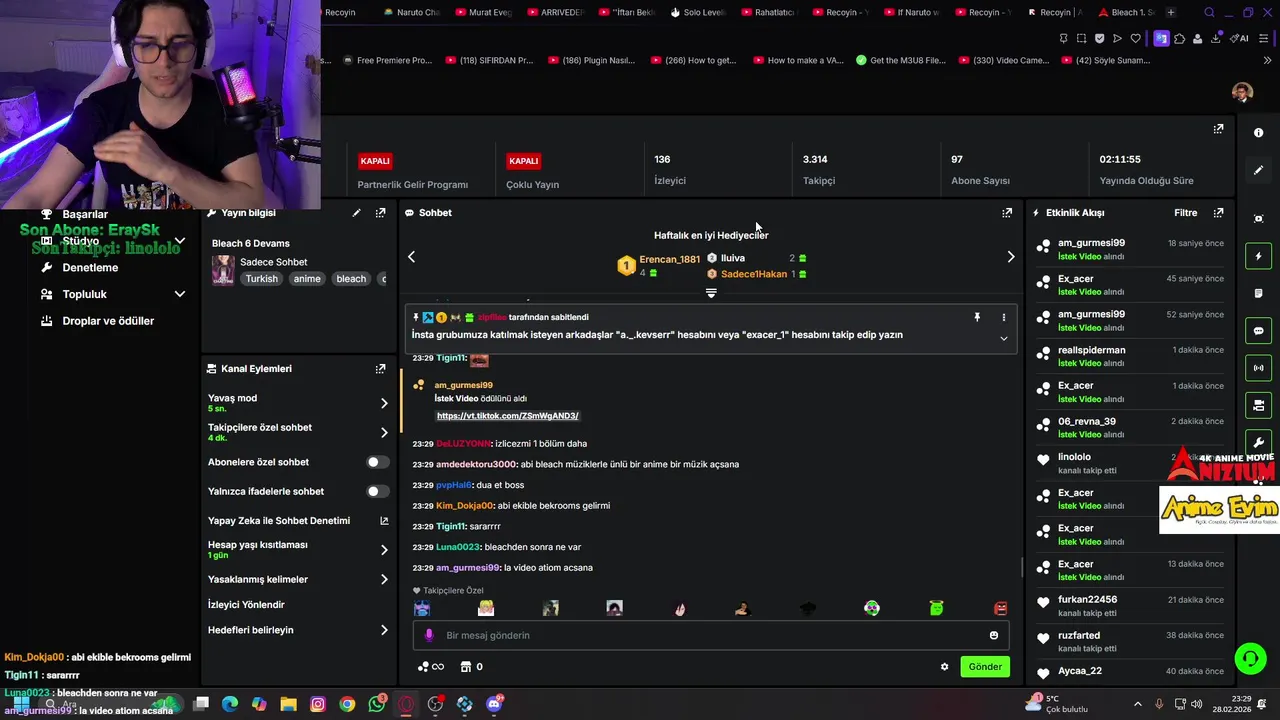Click the camera capture icon in right sidebar
1280x720 pixels.
point(1258,219)
